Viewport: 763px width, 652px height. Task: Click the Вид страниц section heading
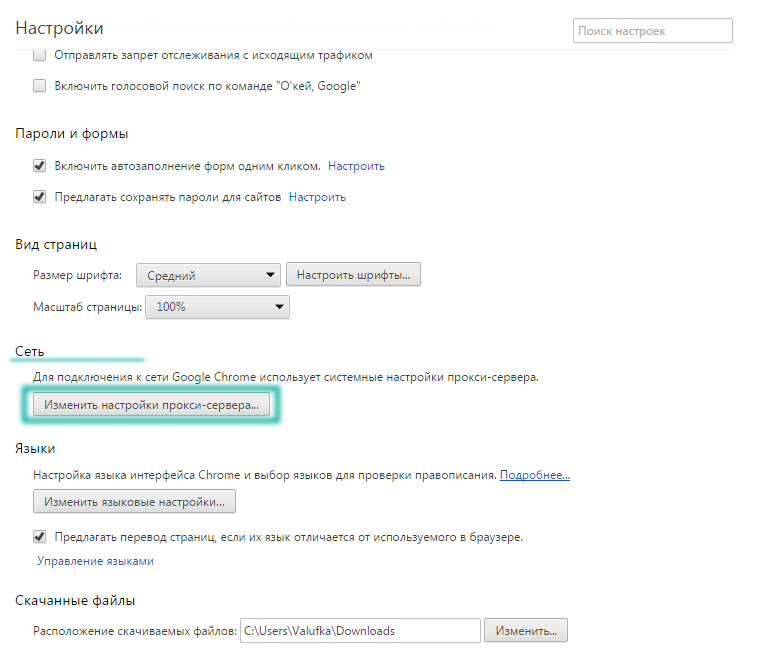point(56,244)
